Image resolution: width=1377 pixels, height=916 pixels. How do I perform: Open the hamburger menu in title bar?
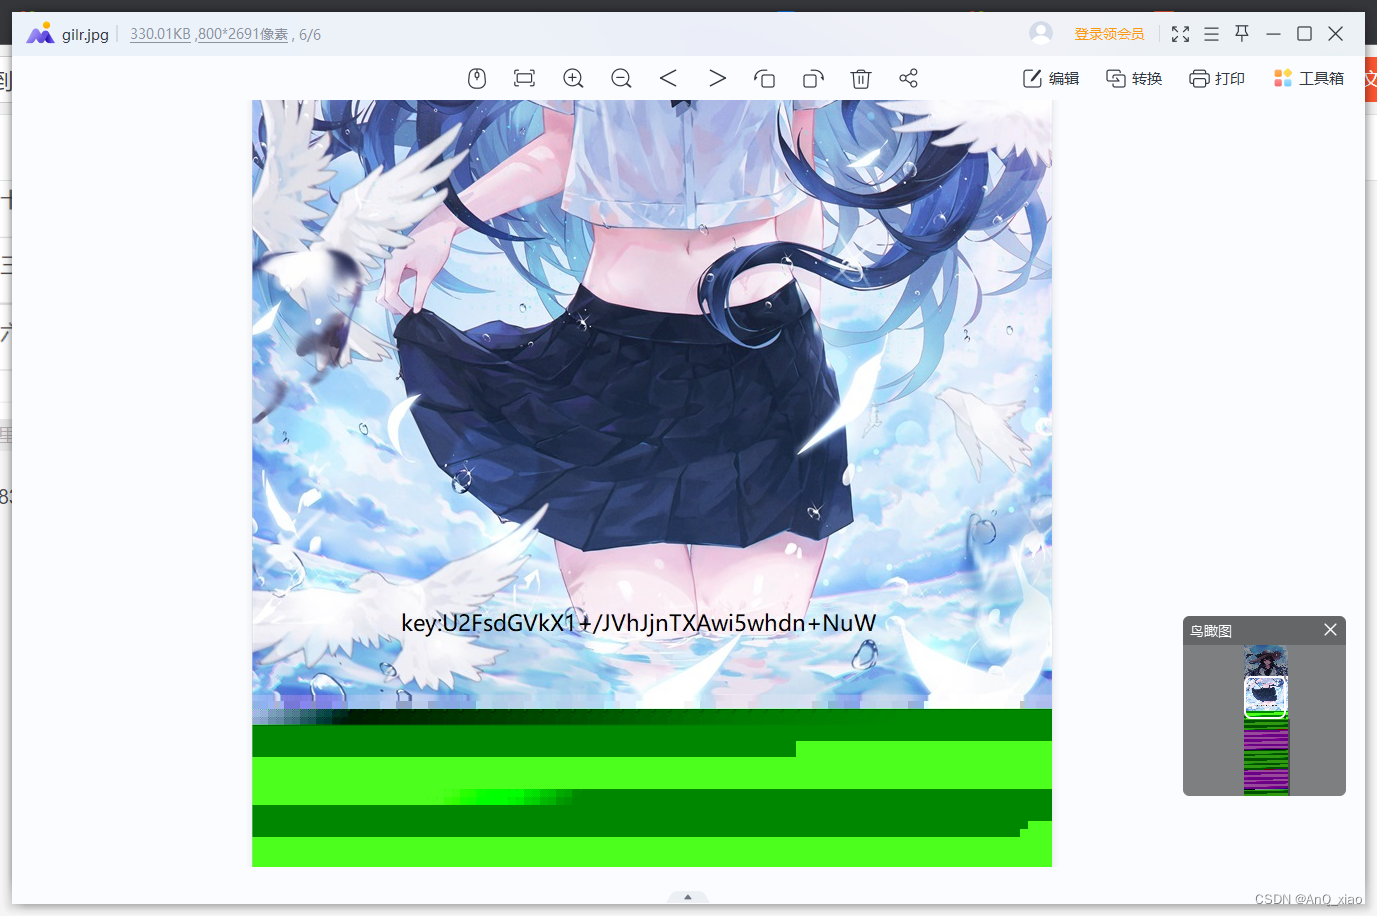[x=1211, y=34]
